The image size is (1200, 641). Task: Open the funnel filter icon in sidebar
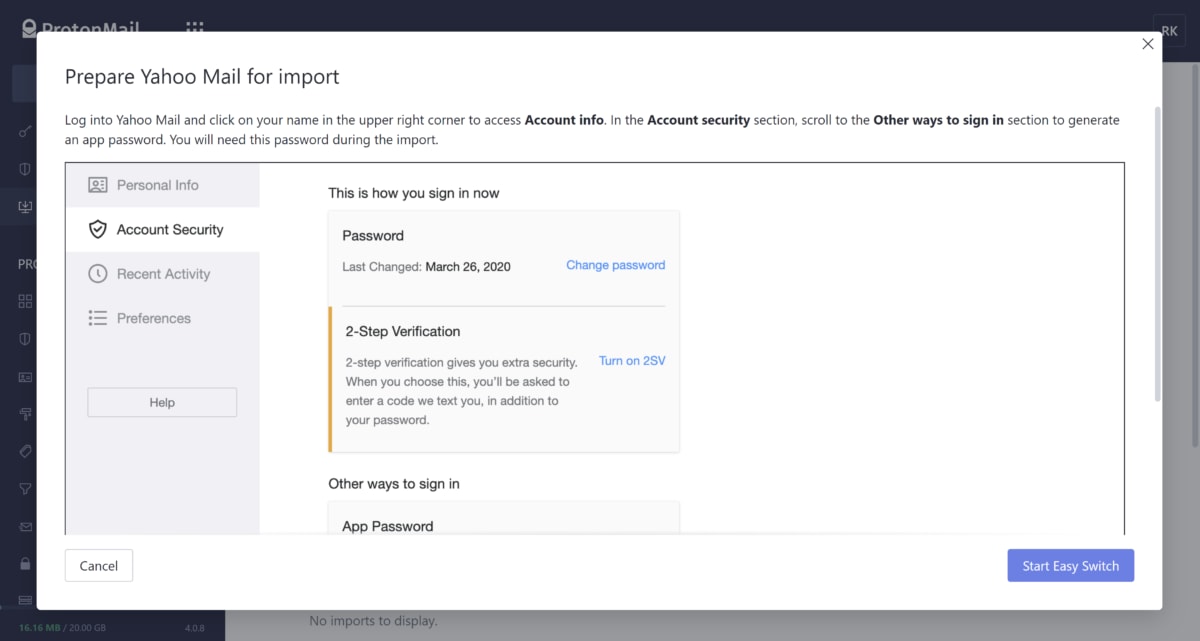(26, 489)
